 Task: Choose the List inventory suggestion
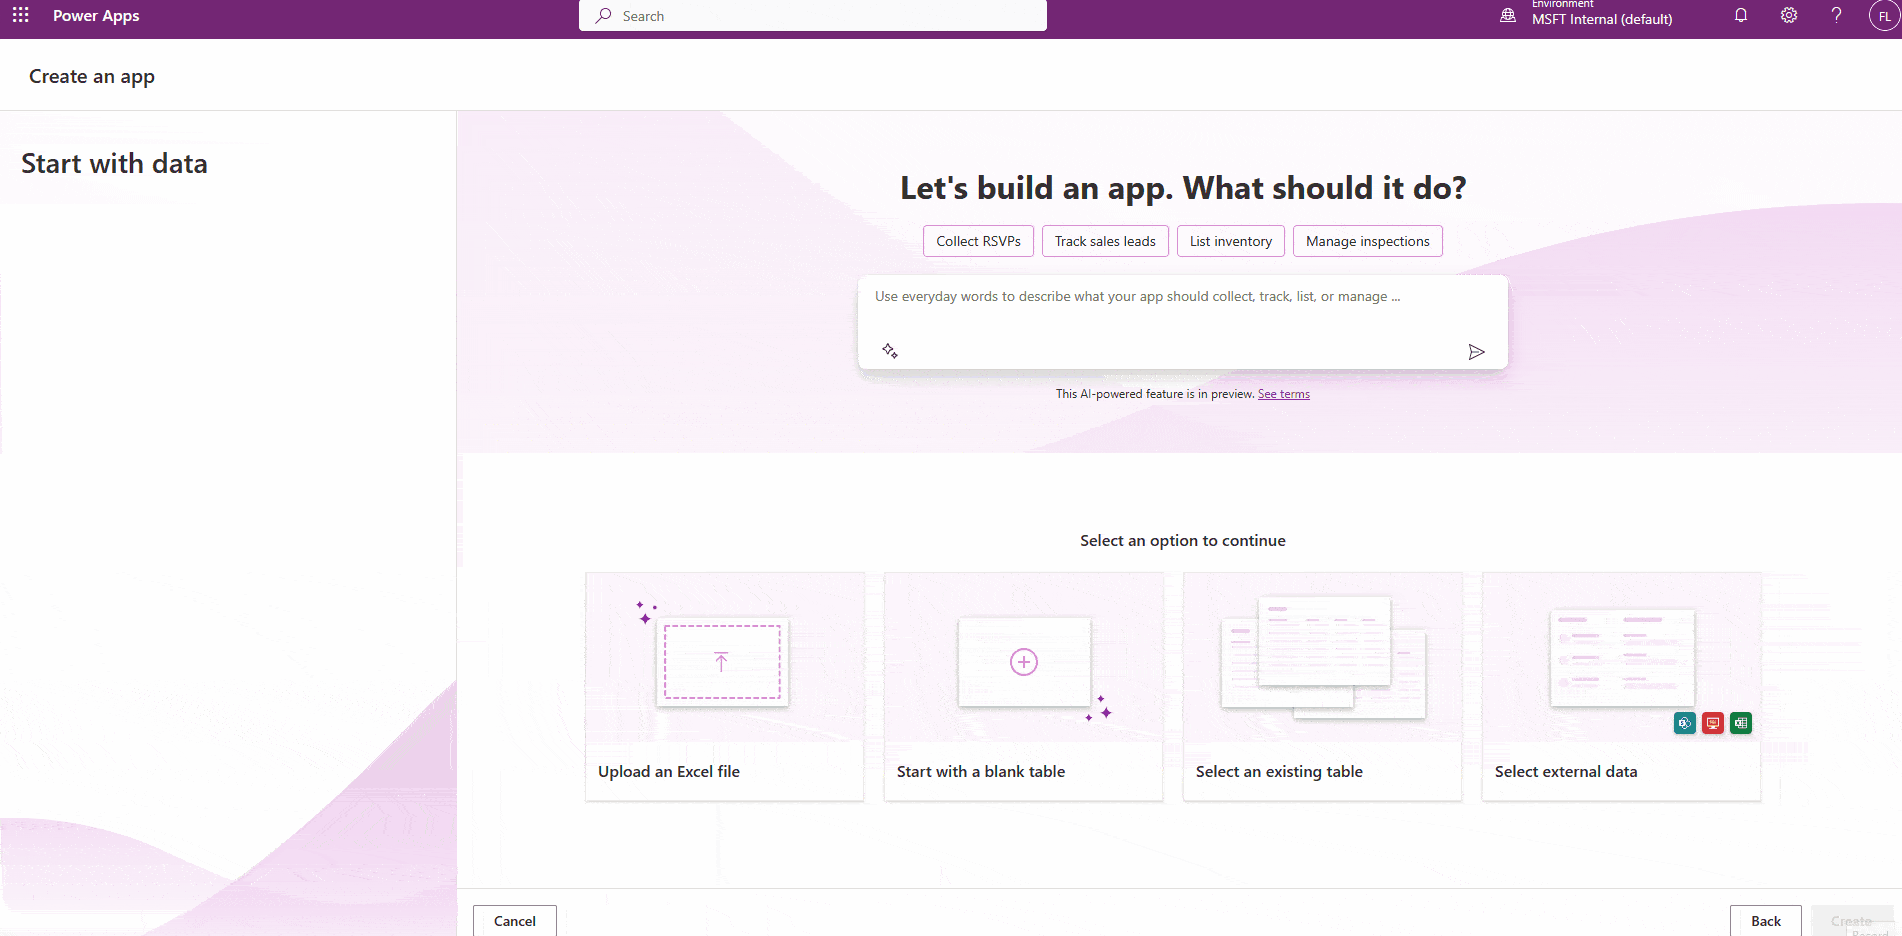[x=1230, y=241]
